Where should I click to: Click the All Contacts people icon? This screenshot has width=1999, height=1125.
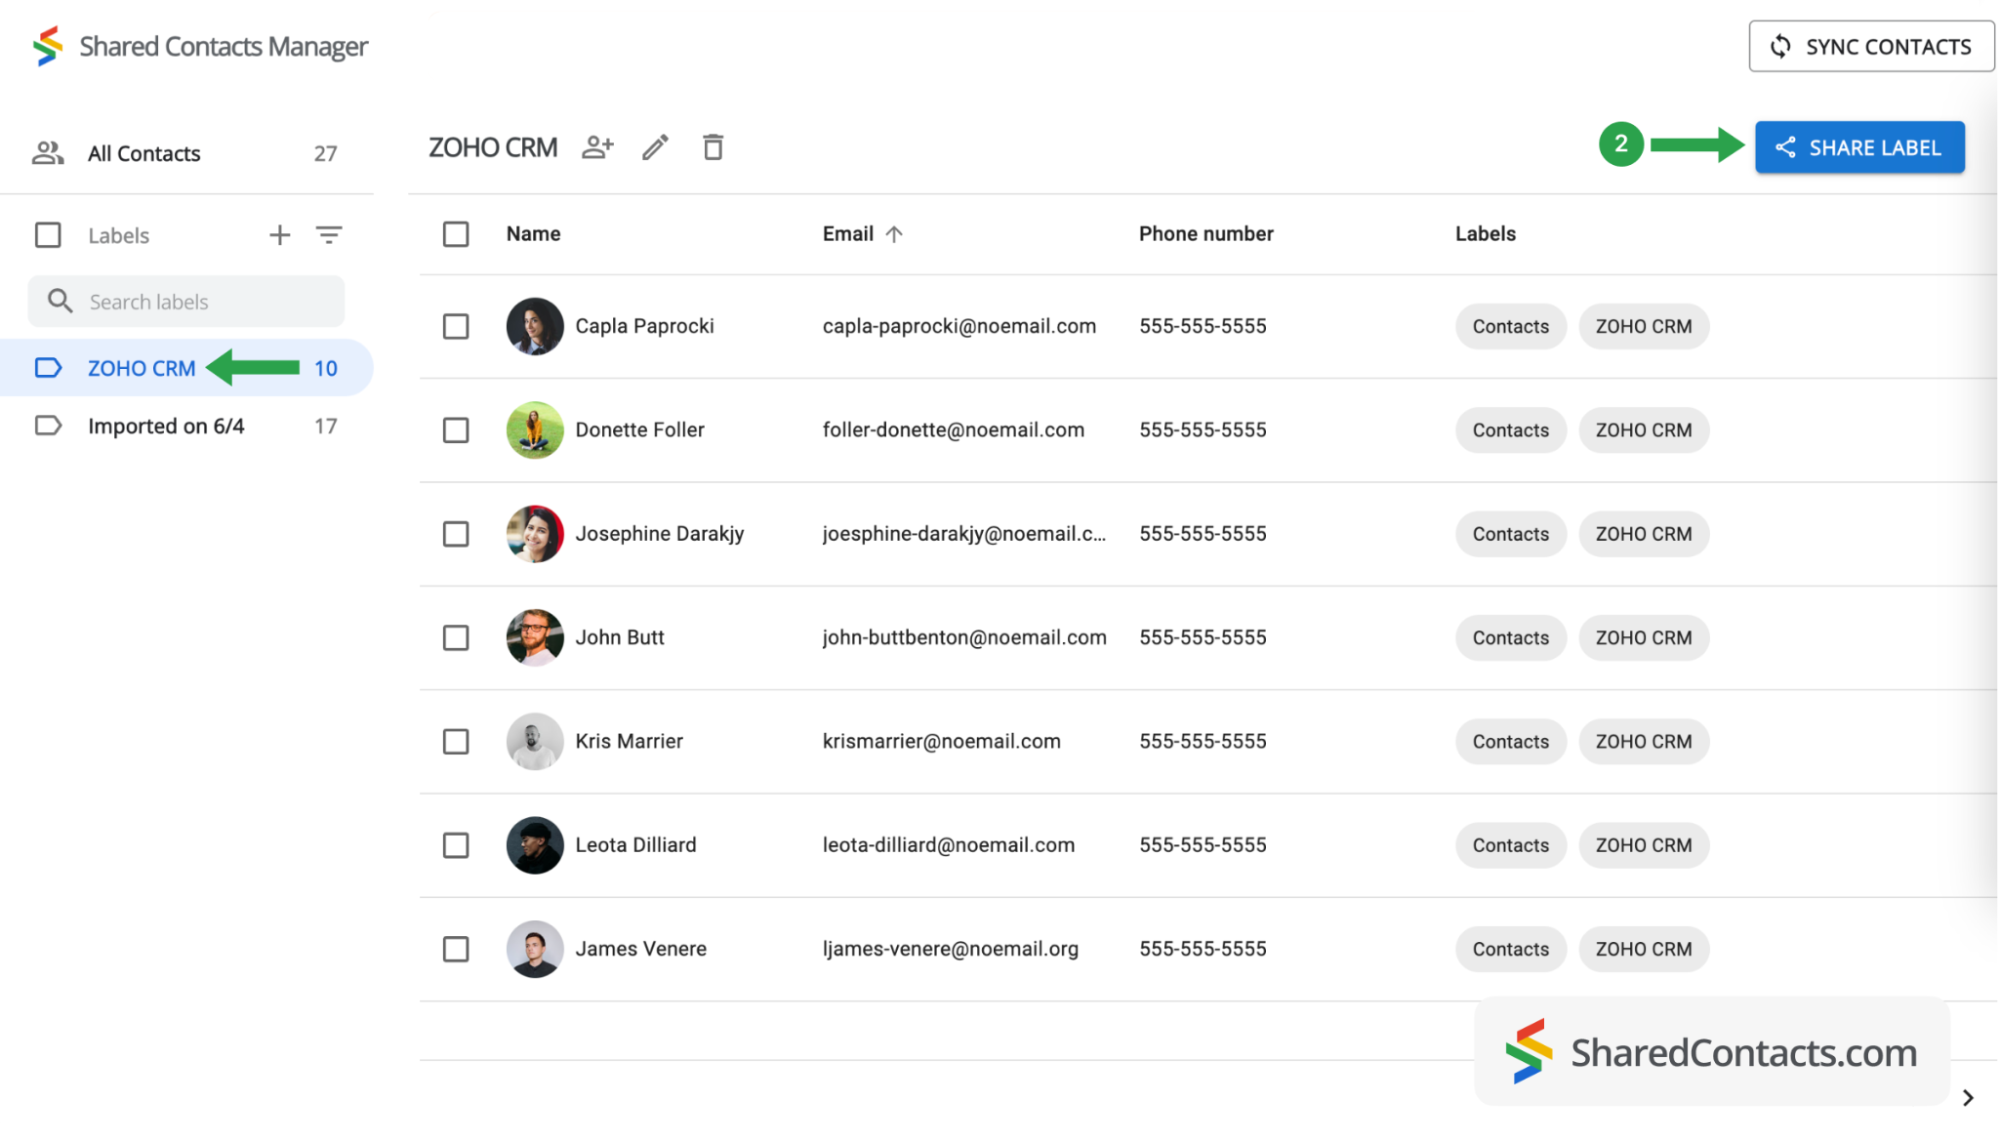(x=48, y=153)
